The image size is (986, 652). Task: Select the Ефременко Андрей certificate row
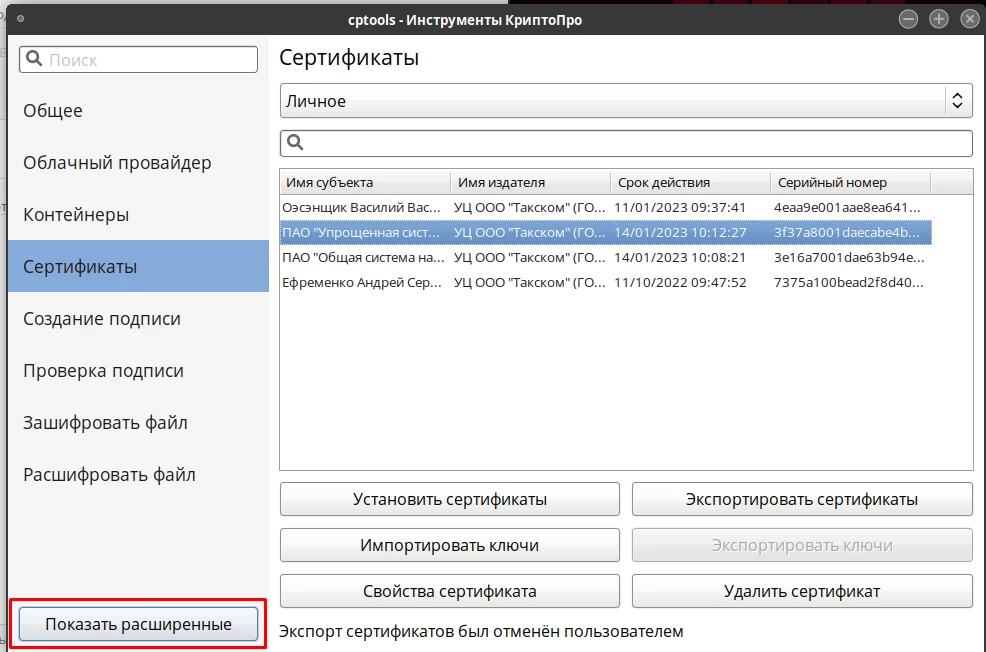pos(606,283)
